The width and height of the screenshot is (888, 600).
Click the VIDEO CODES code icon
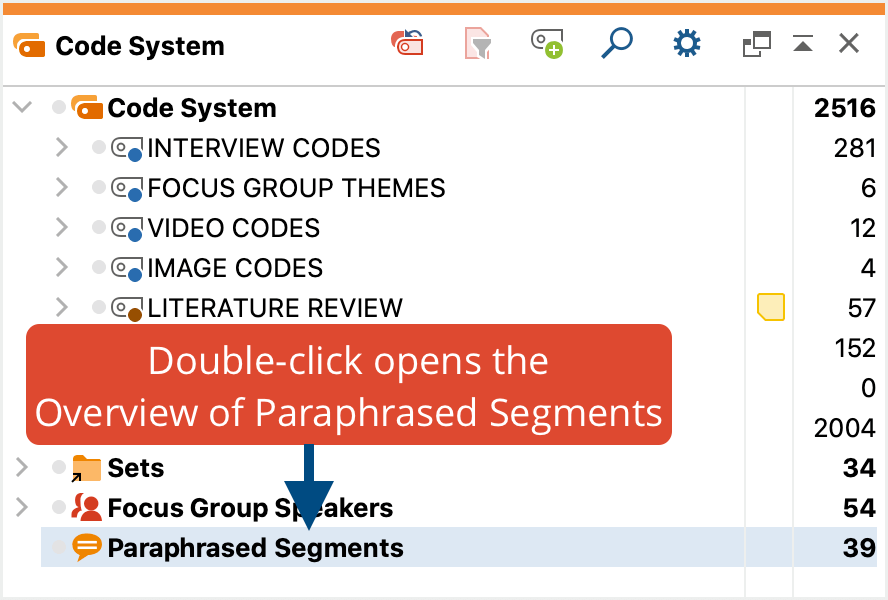point(127,228)
